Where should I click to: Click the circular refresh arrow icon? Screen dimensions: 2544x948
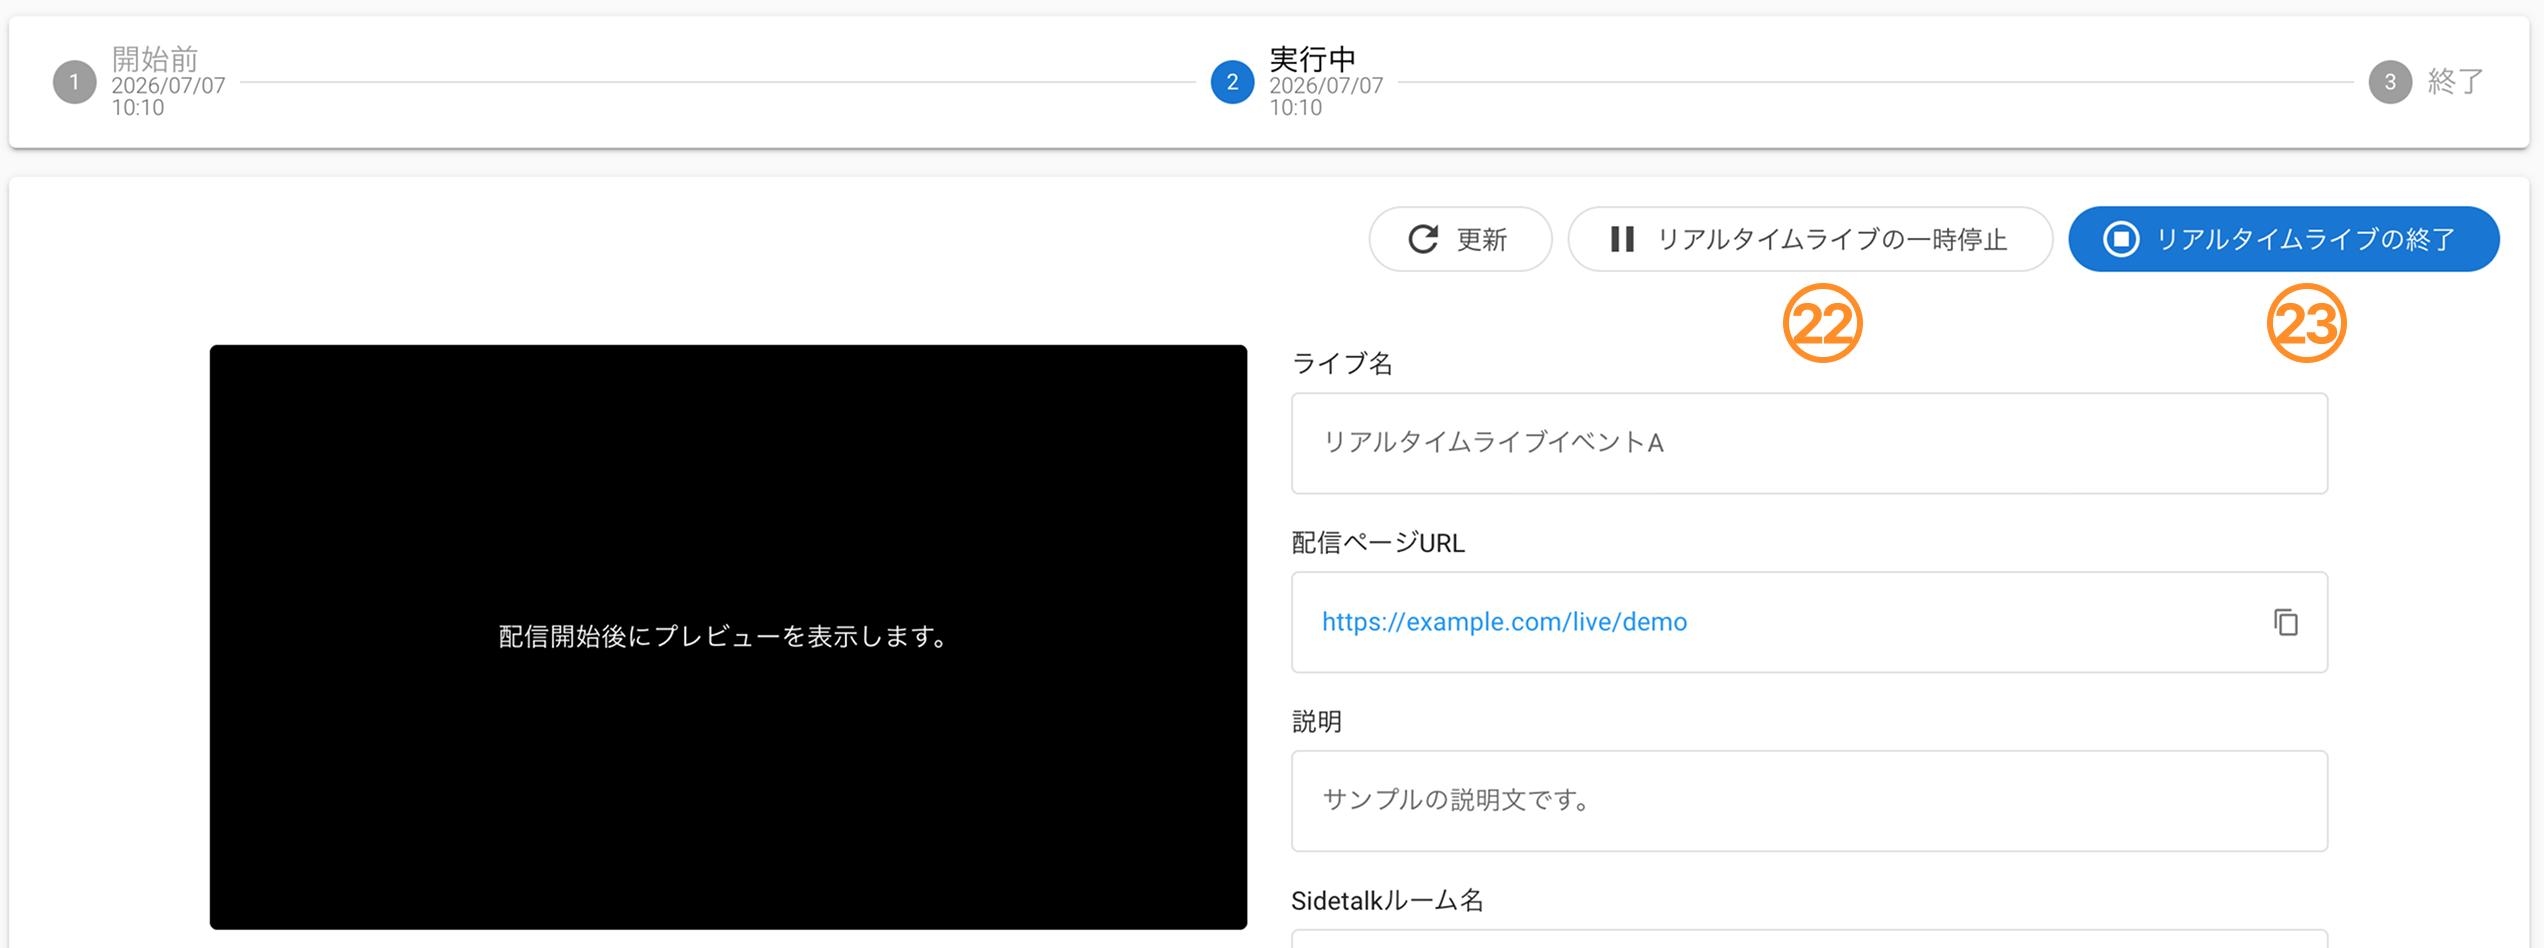1423,239
